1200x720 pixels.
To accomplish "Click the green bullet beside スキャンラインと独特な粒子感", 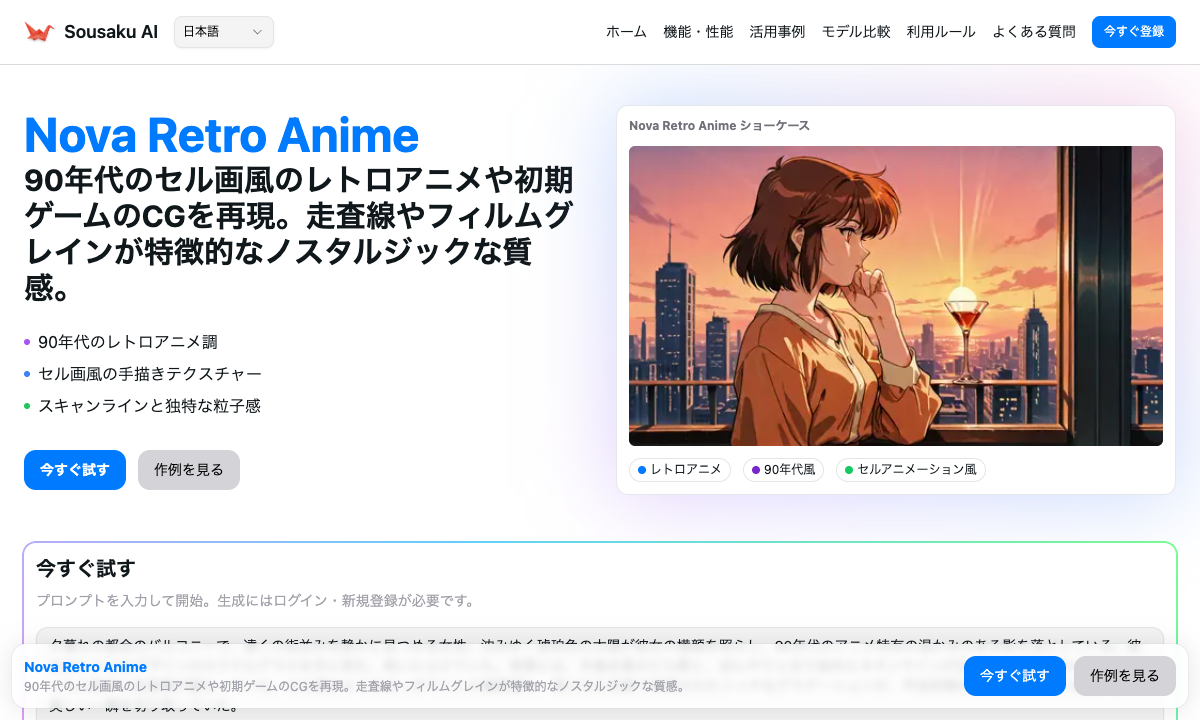I will pos(26,406).
